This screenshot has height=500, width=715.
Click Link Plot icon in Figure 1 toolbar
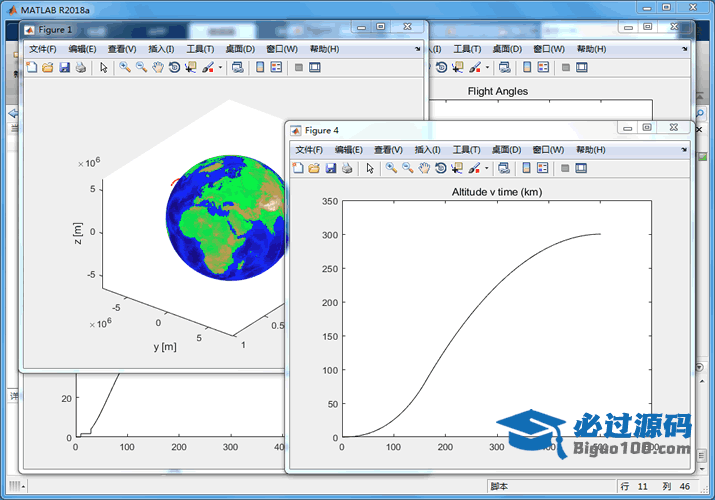(237, 68)
